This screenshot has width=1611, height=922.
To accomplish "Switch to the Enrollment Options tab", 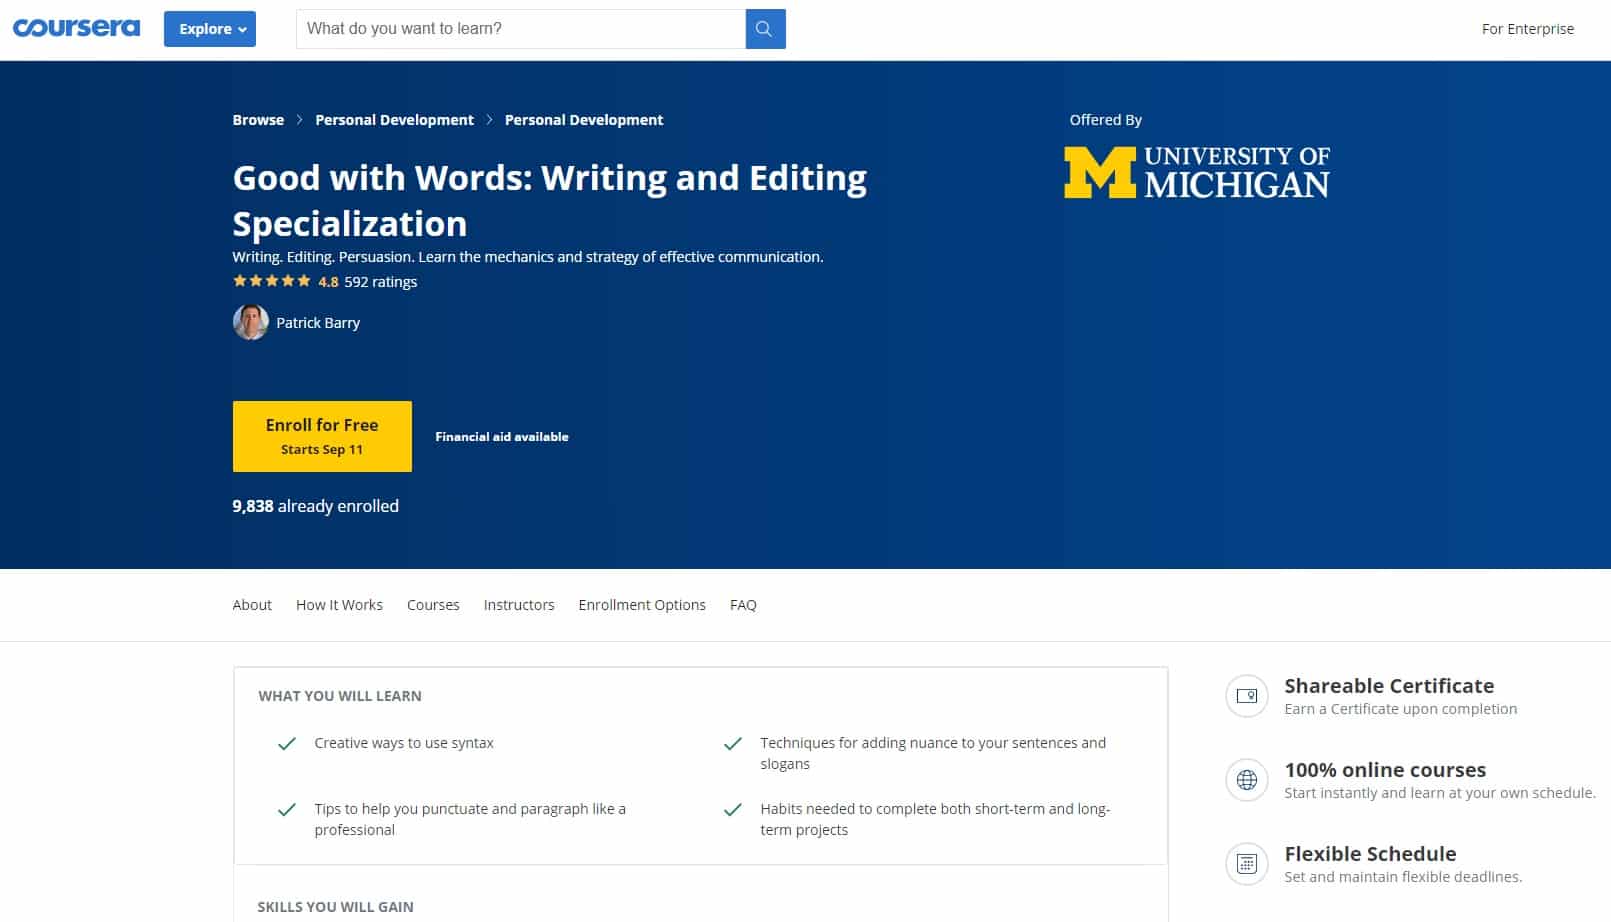I will [x=642, y=605].
